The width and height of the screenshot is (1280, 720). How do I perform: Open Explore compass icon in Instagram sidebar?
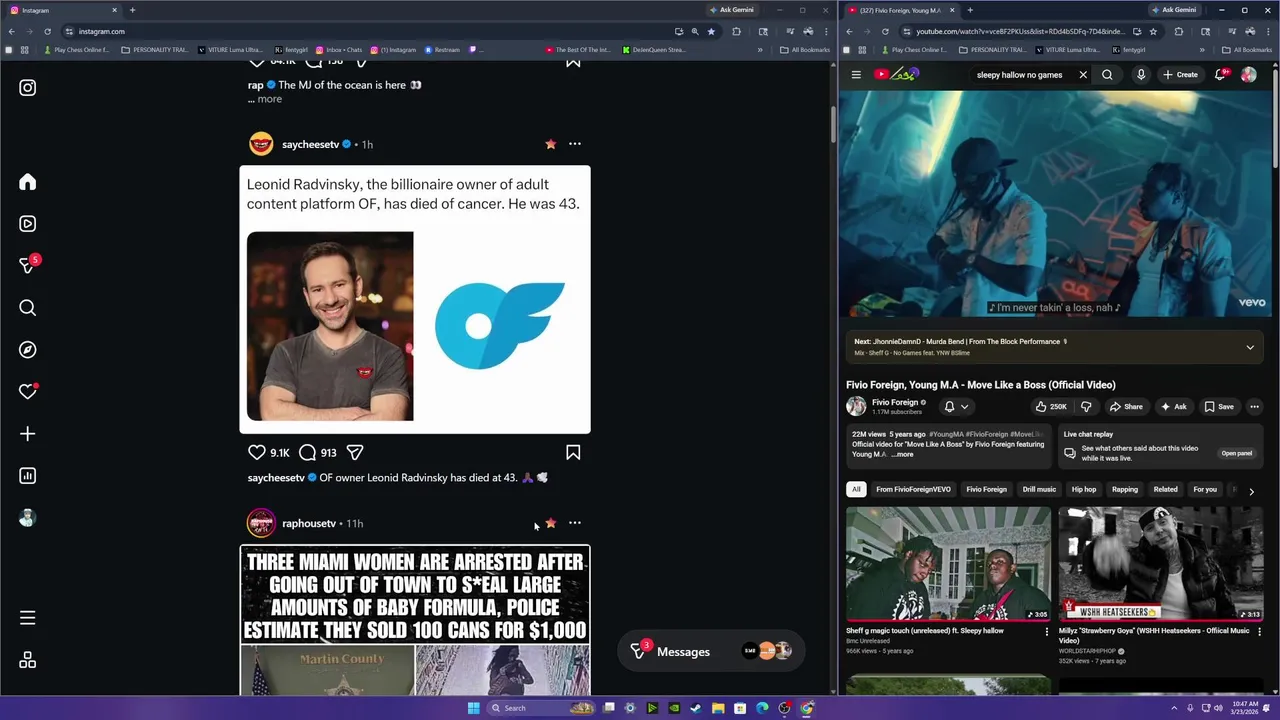tap(28, 350)
